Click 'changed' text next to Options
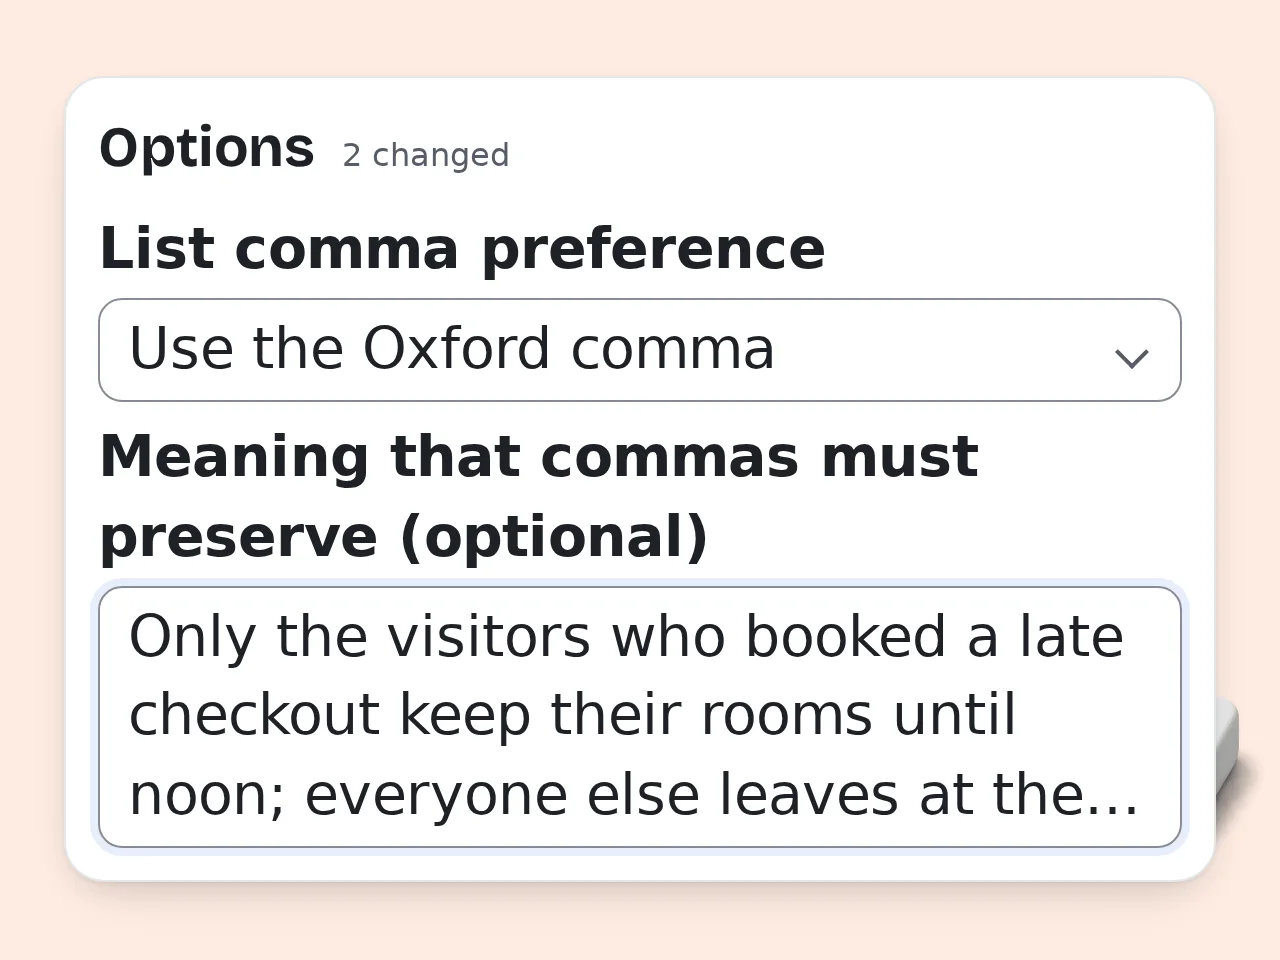Screen dimensions: 1280x960 [441, 155]
